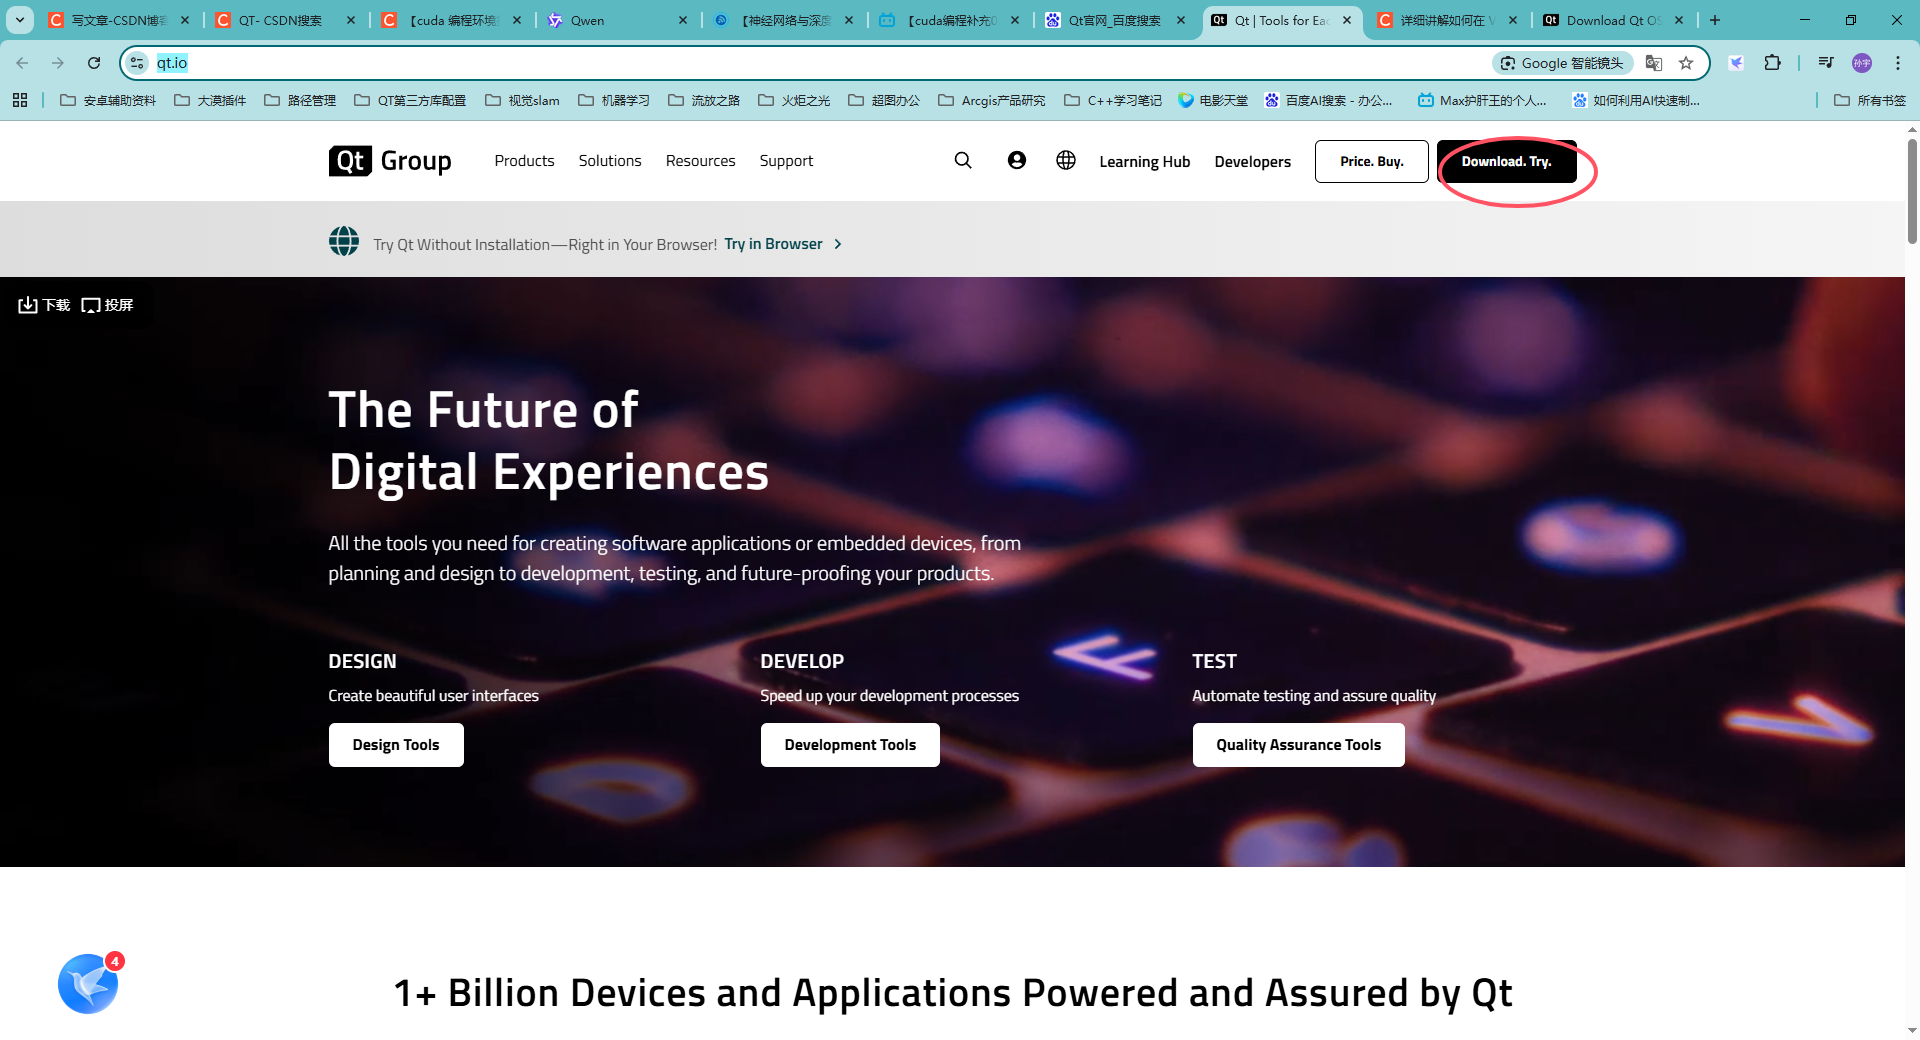Open the Arcgis产品研究 bookmark folder
The width and height of the screenshot is (1920, 1040).
pos(992,100)
